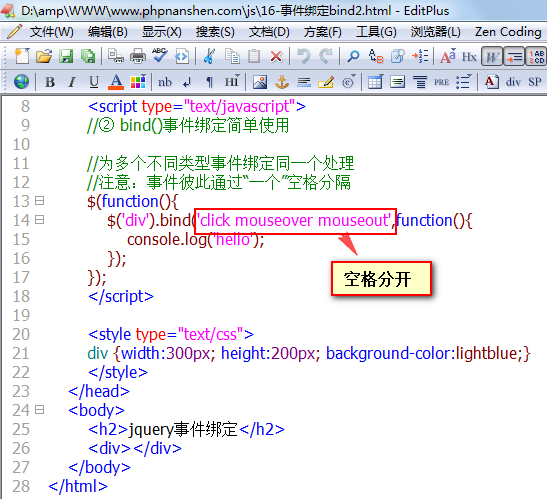
Task: Open the list tag dropdown
Action: point(464,82)
